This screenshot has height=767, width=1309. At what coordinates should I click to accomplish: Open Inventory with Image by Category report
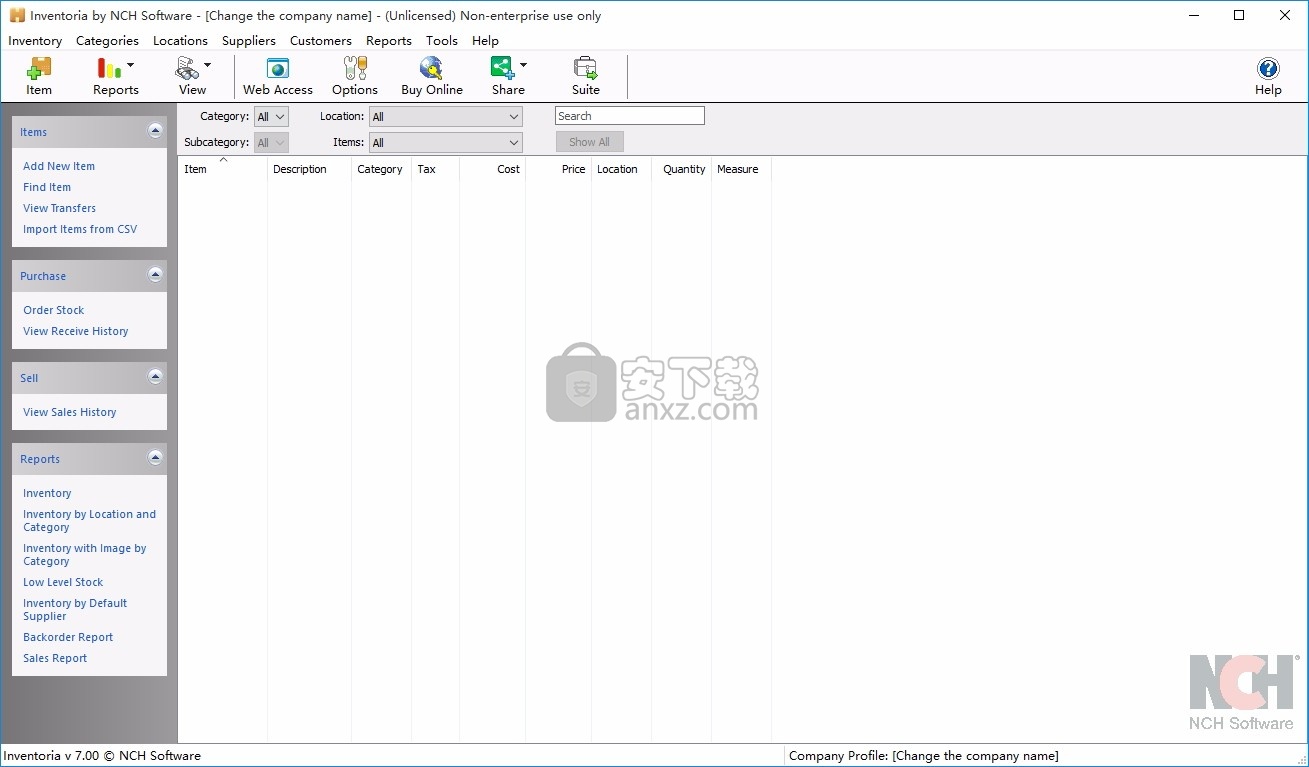coord(85,555)
